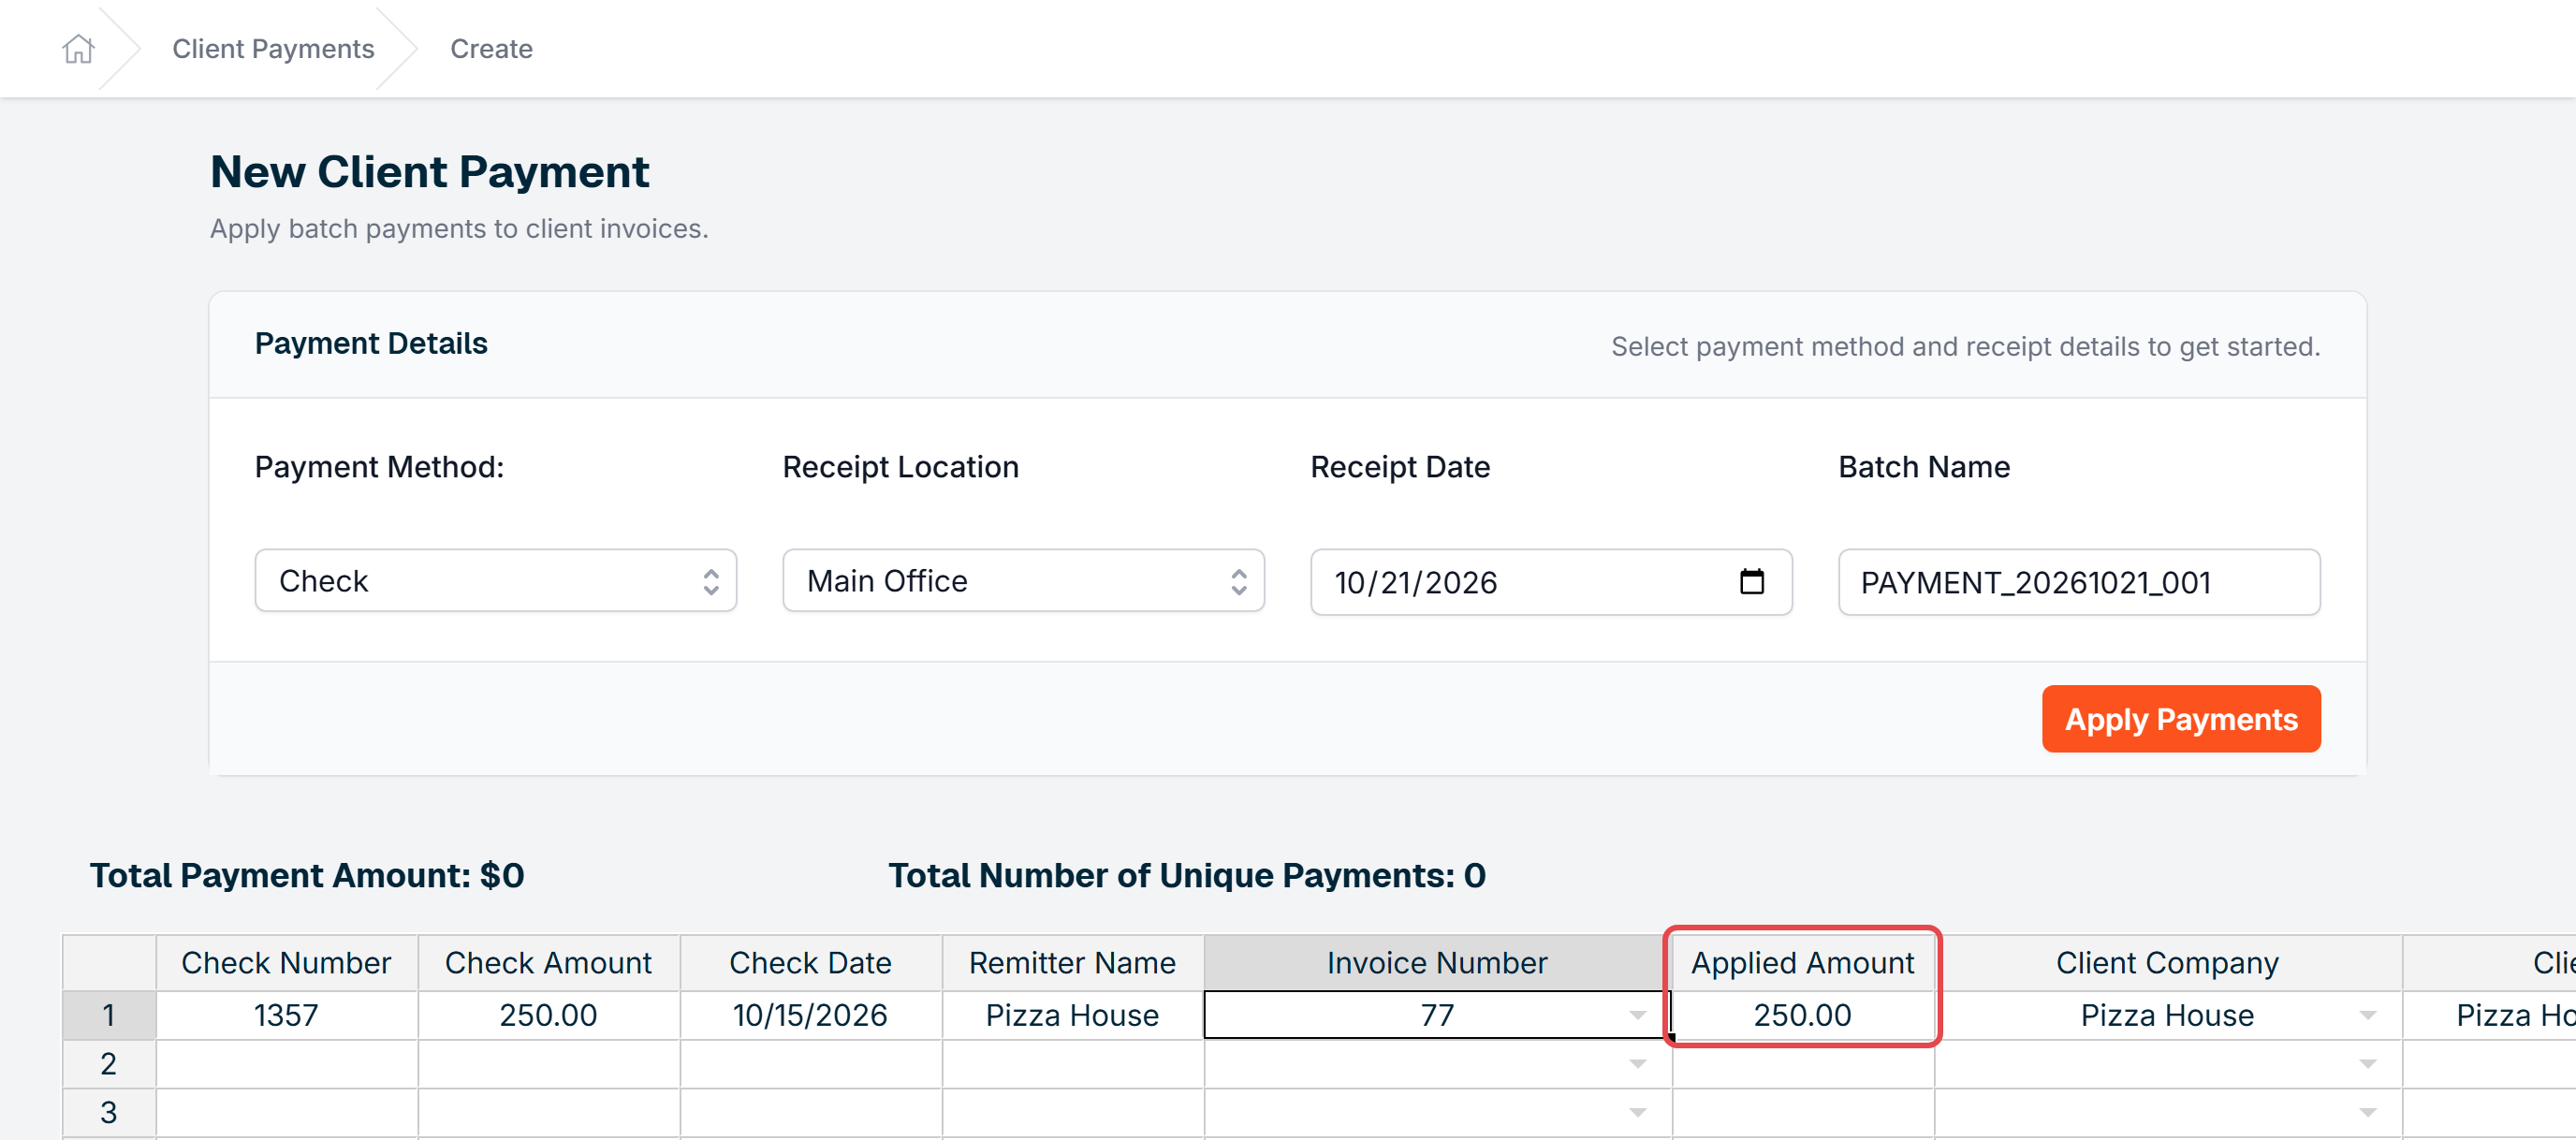The height and width of the screenshot is (1140, 2576).
Task: Select invoice number cell 77
Action: (1437, 1015)
